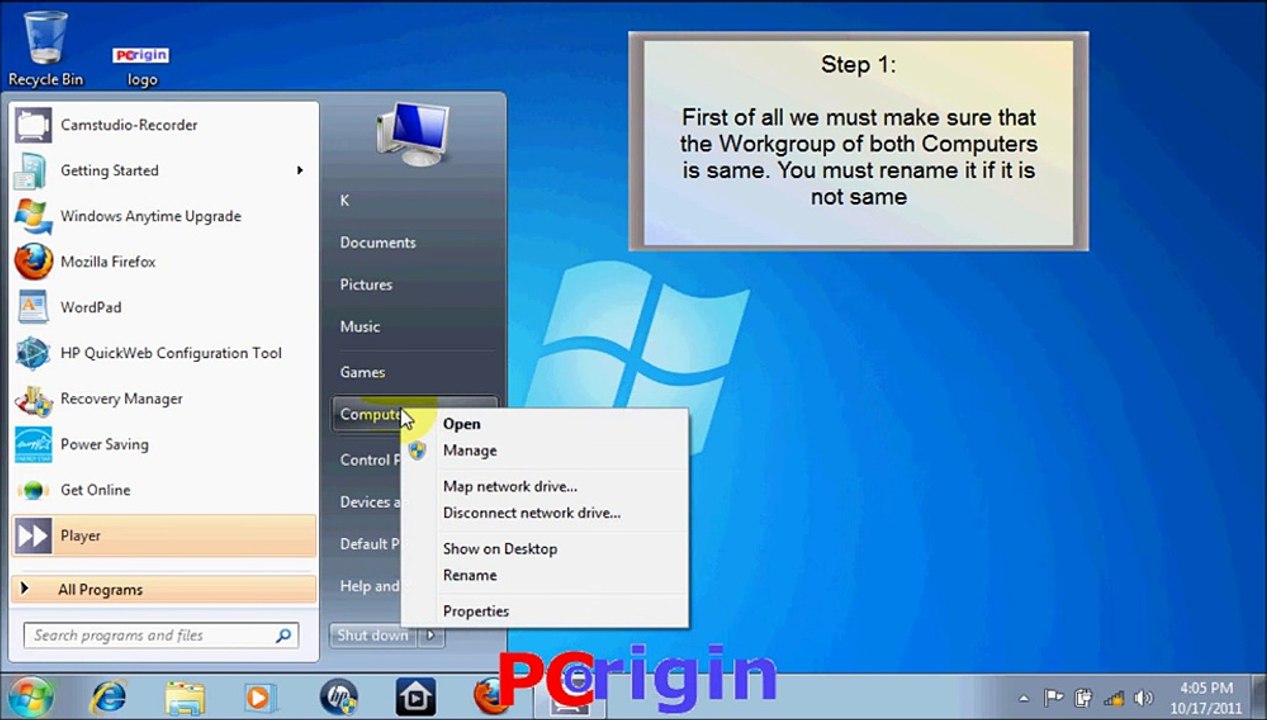
Task: Open Documents from Start menu
Action: tap(378, 243)
